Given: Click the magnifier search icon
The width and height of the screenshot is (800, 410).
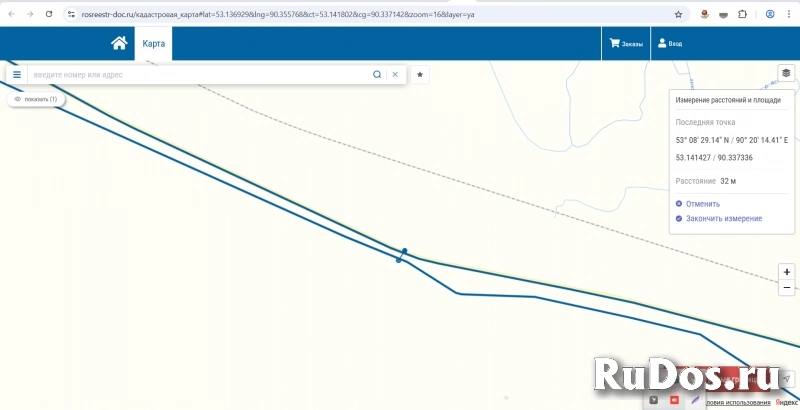Looking at the screenshot, I should (x=377, y=74).
